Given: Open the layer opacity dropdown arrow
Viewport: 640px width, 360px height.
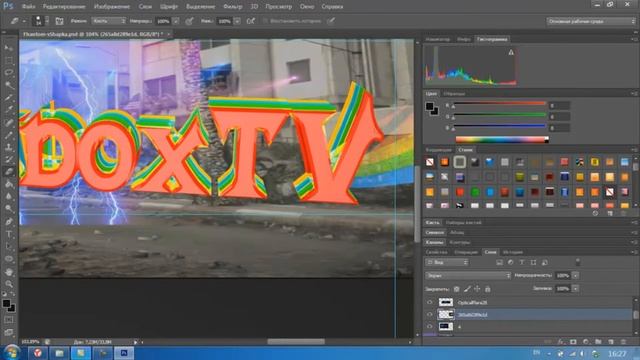Looking at the screenshot, I should (x=575, y=276).
